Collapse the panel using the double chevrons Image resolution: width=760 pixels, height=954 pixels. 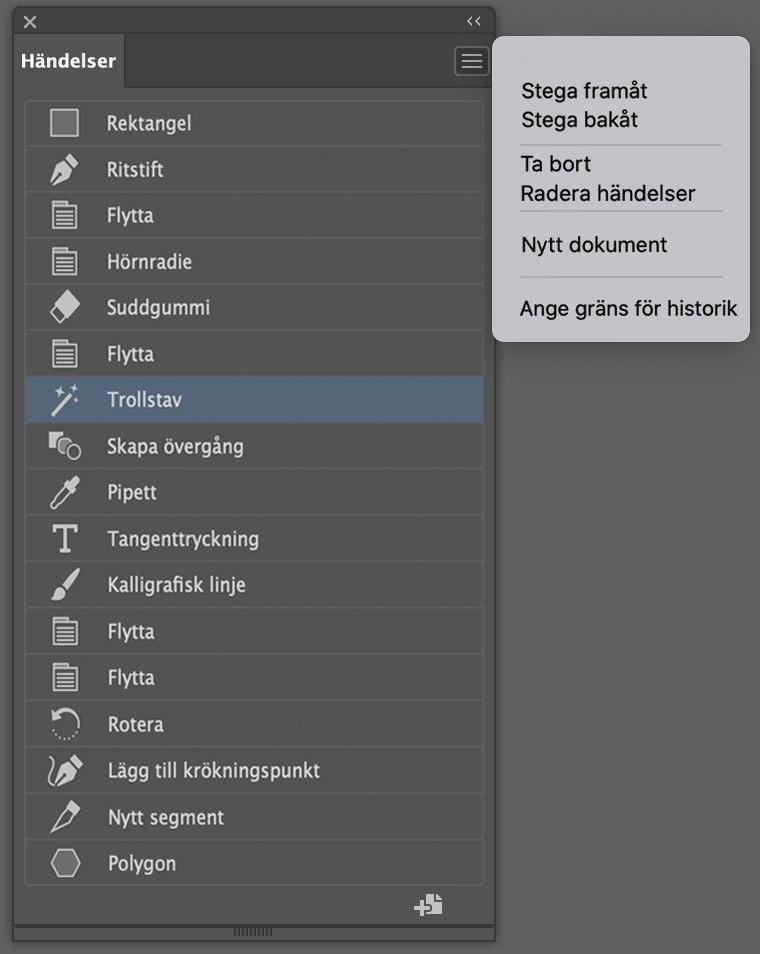coord(473,19)
